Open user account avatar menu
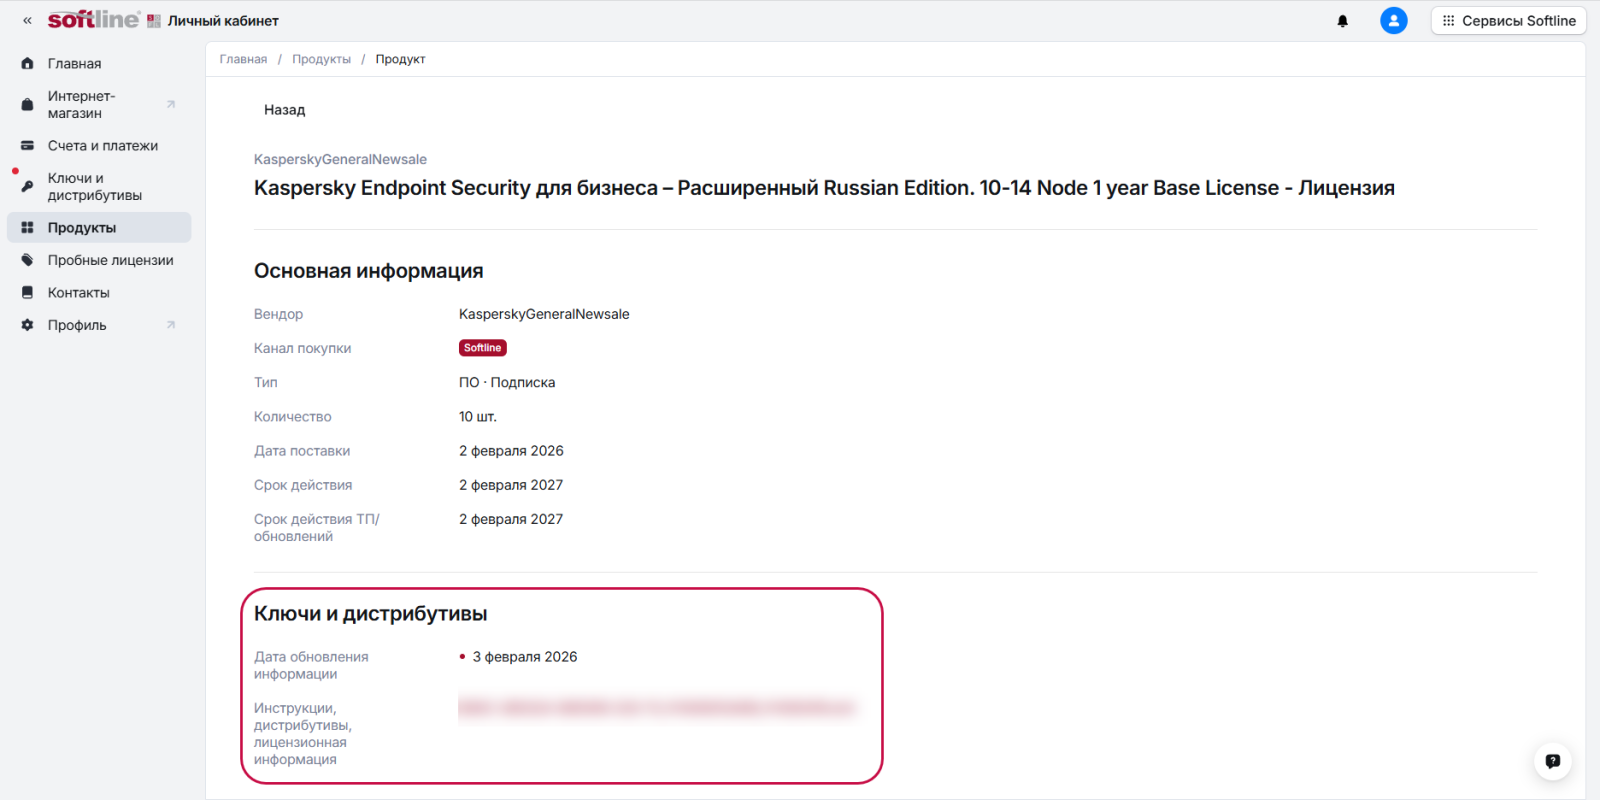 (x=1393, y=21)
